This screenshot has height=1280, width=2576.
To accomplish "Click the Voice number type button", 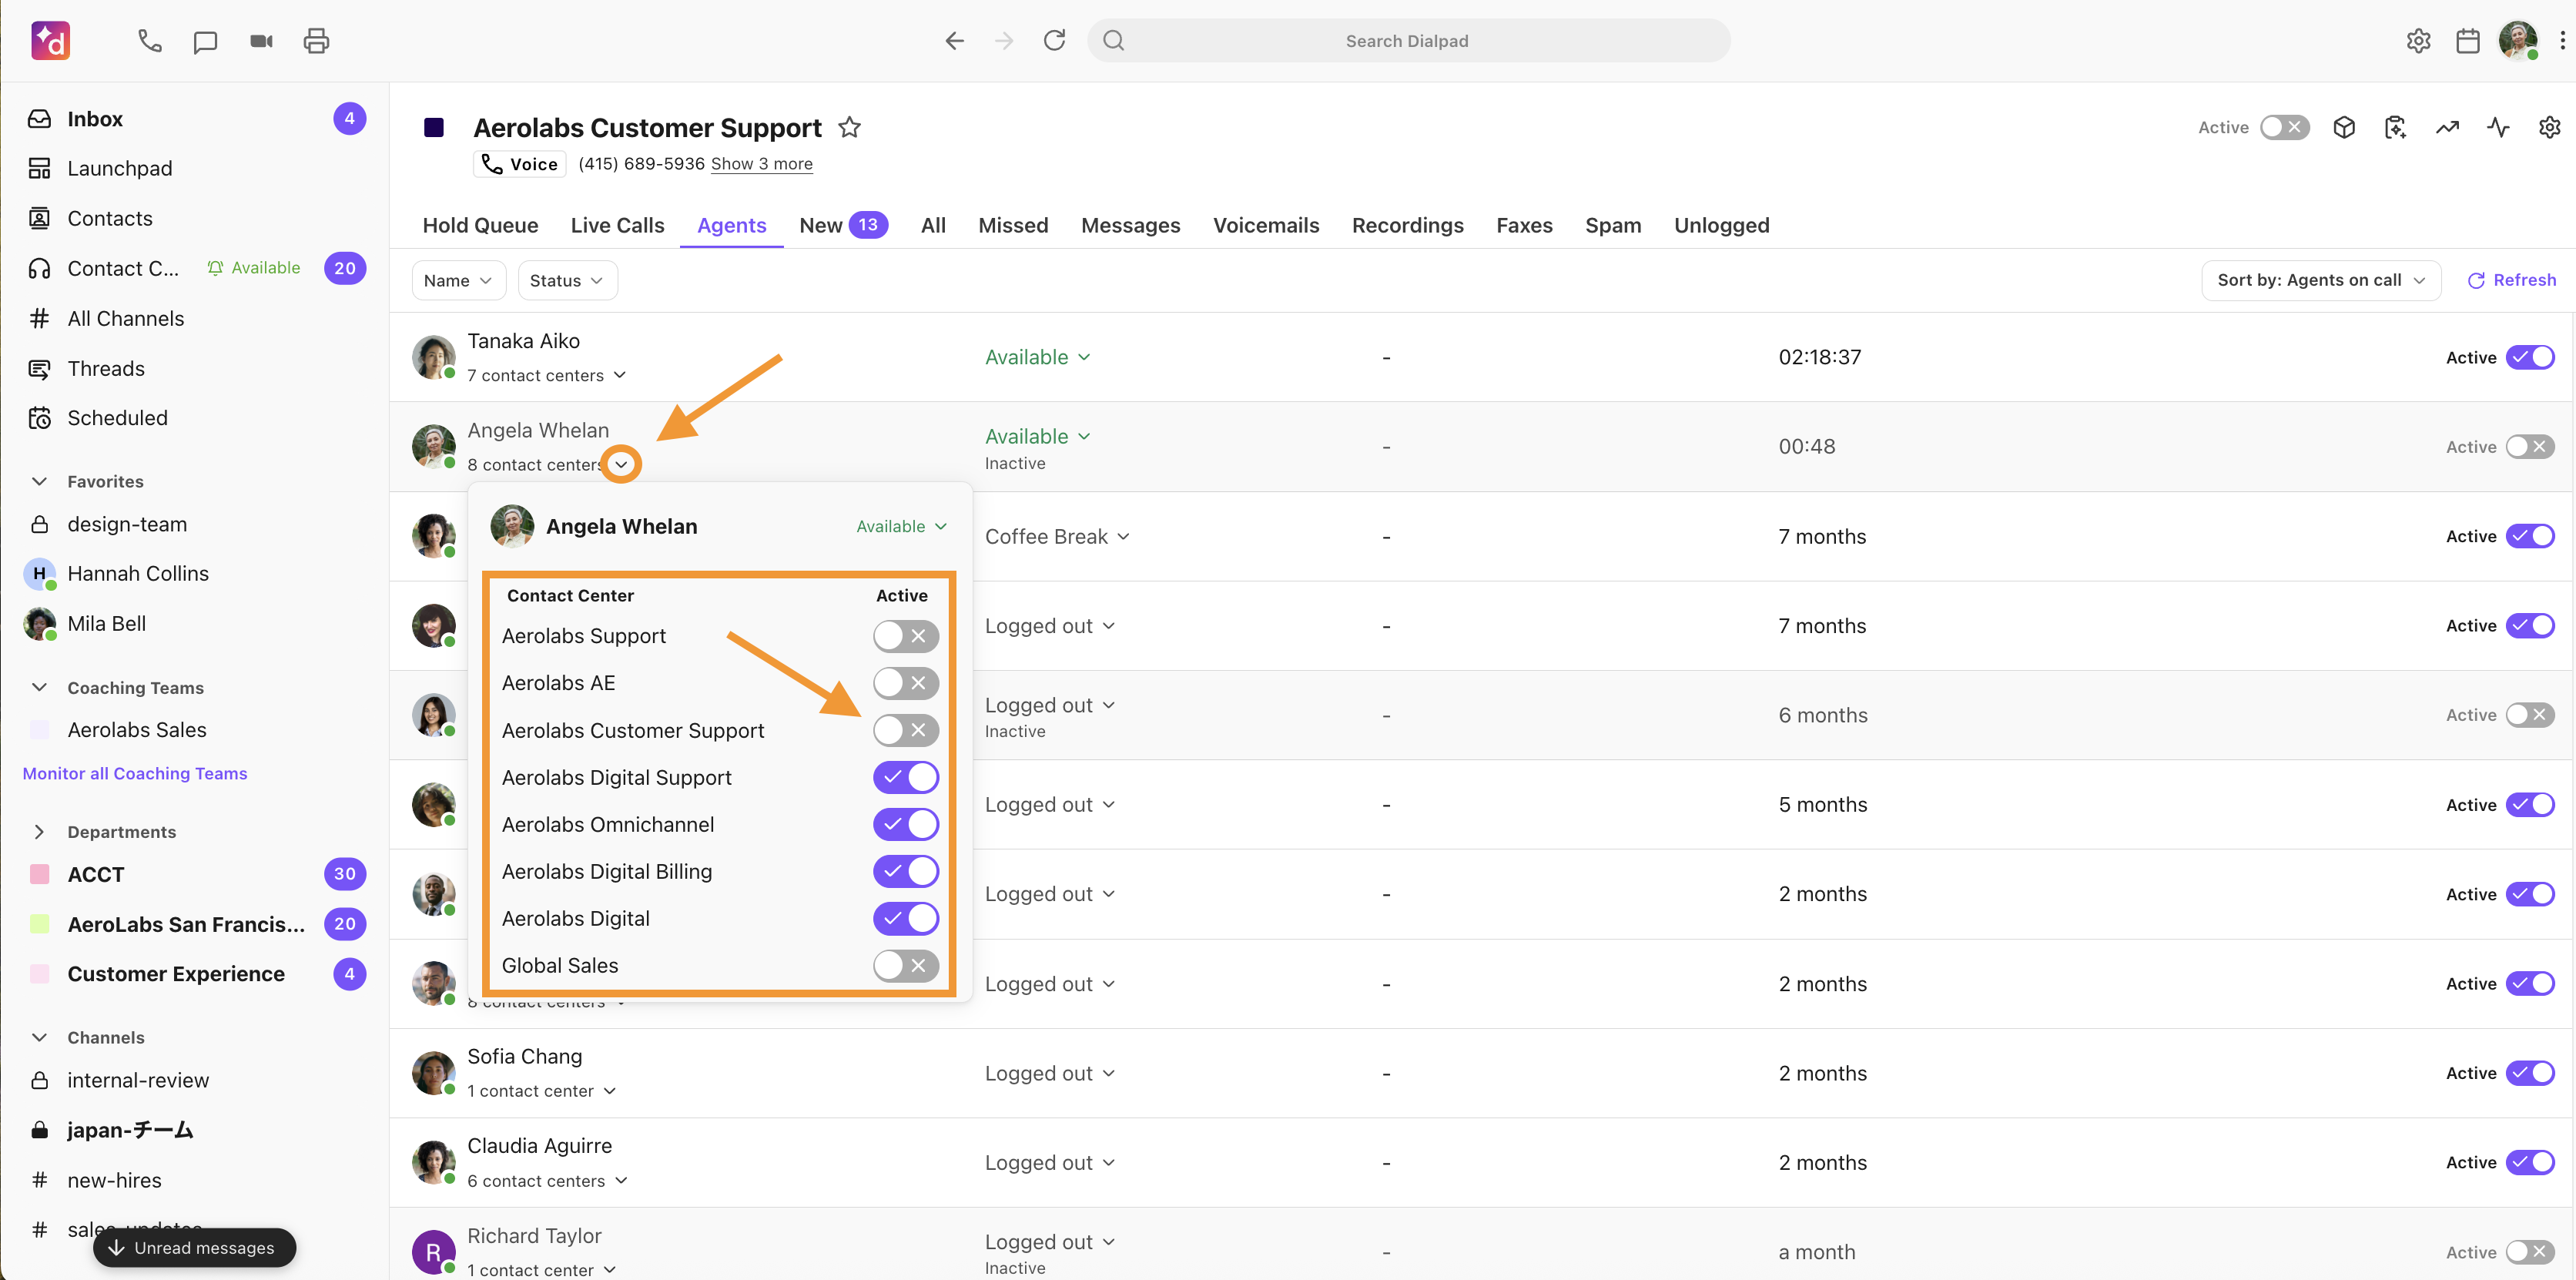I will point(520,163).
